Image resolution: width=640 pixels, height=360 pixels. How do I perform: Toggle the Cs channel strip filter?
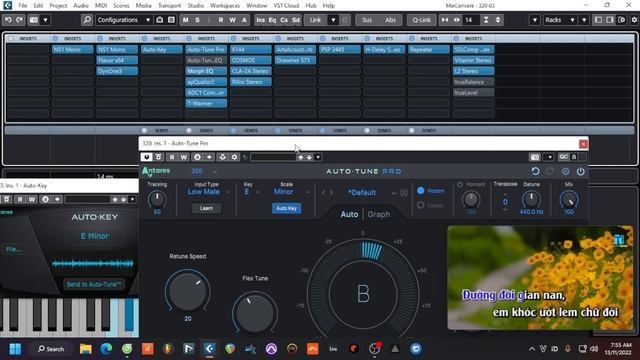point(284,20)
